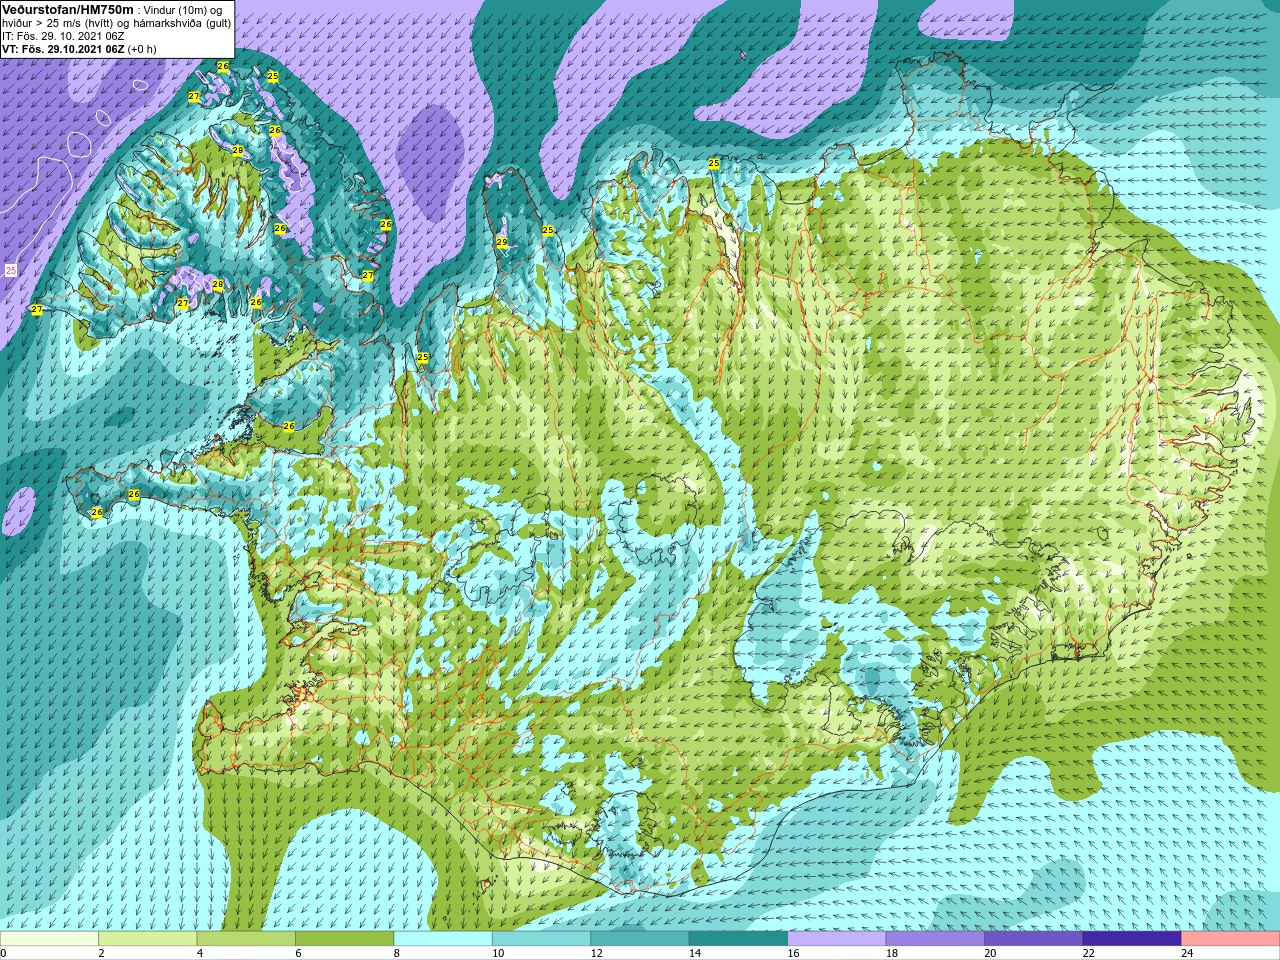1280x960 pixels.
Task: Click the '24' label on the legend scale
Action: [1188, 953]
